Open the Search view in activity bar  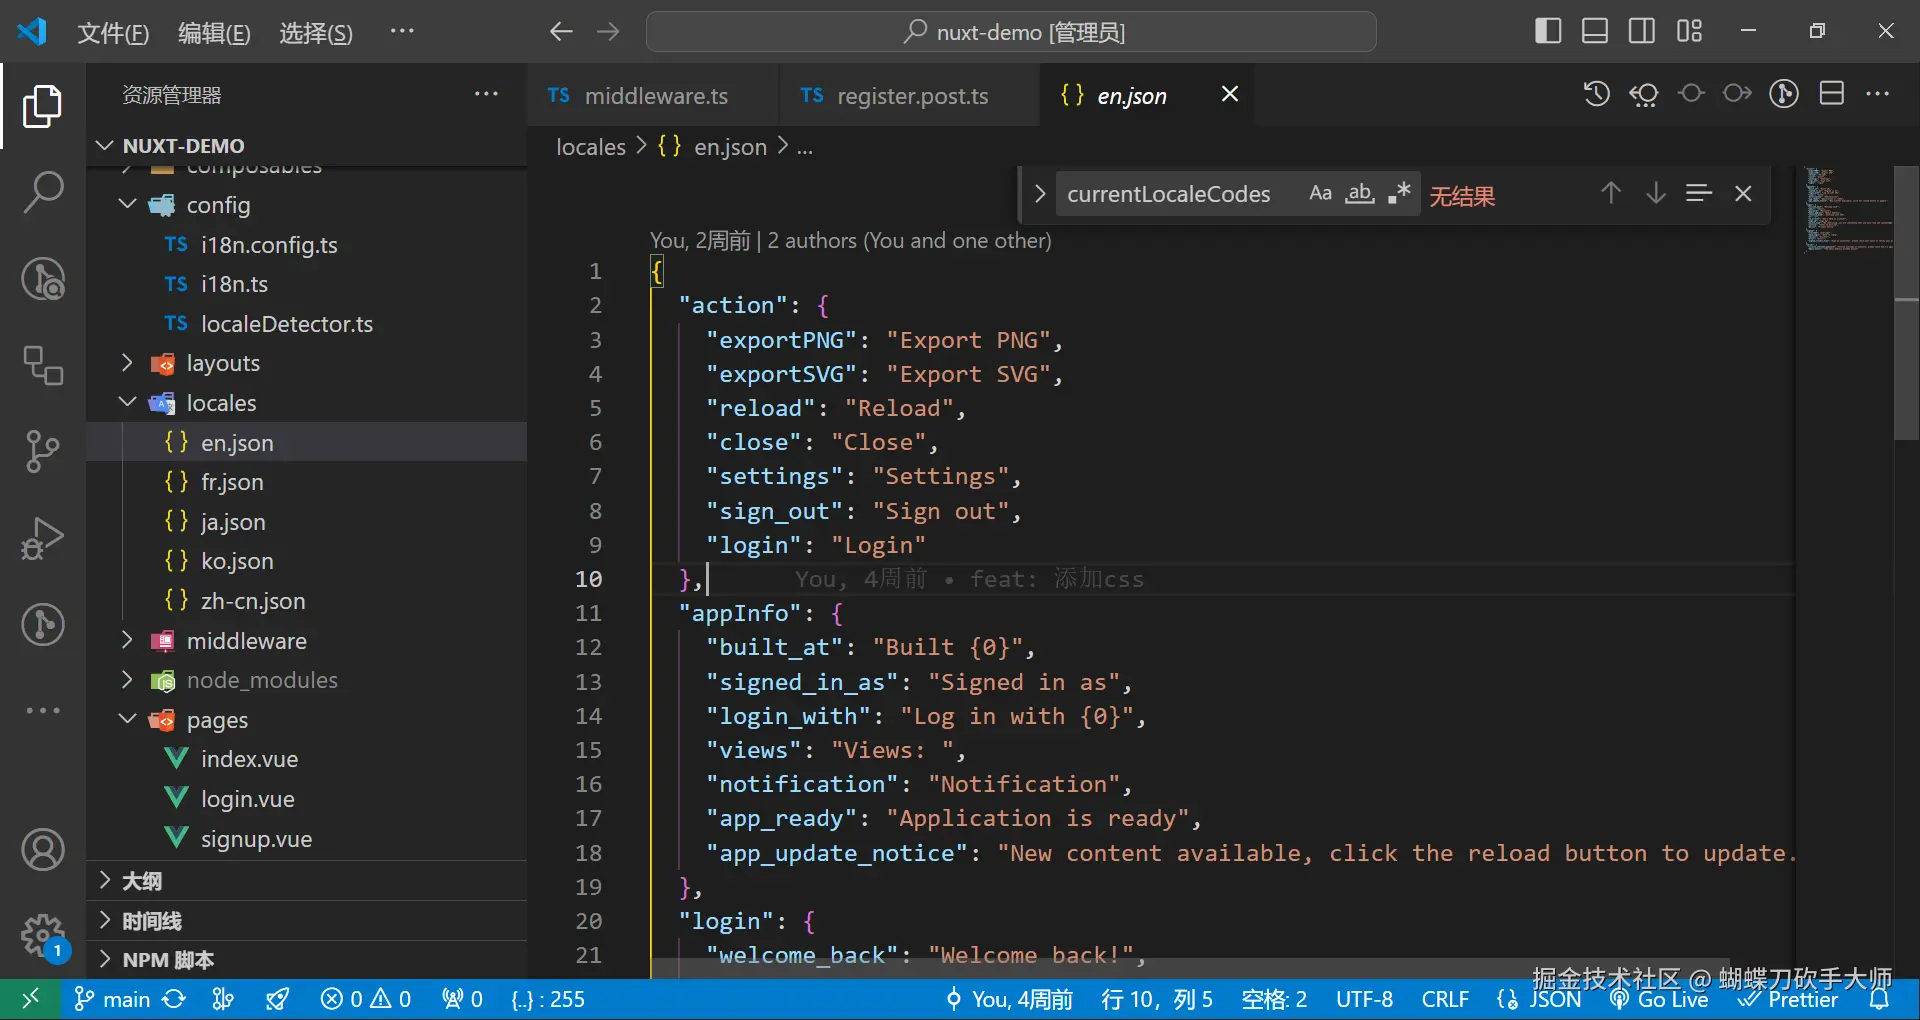(43, 192)
